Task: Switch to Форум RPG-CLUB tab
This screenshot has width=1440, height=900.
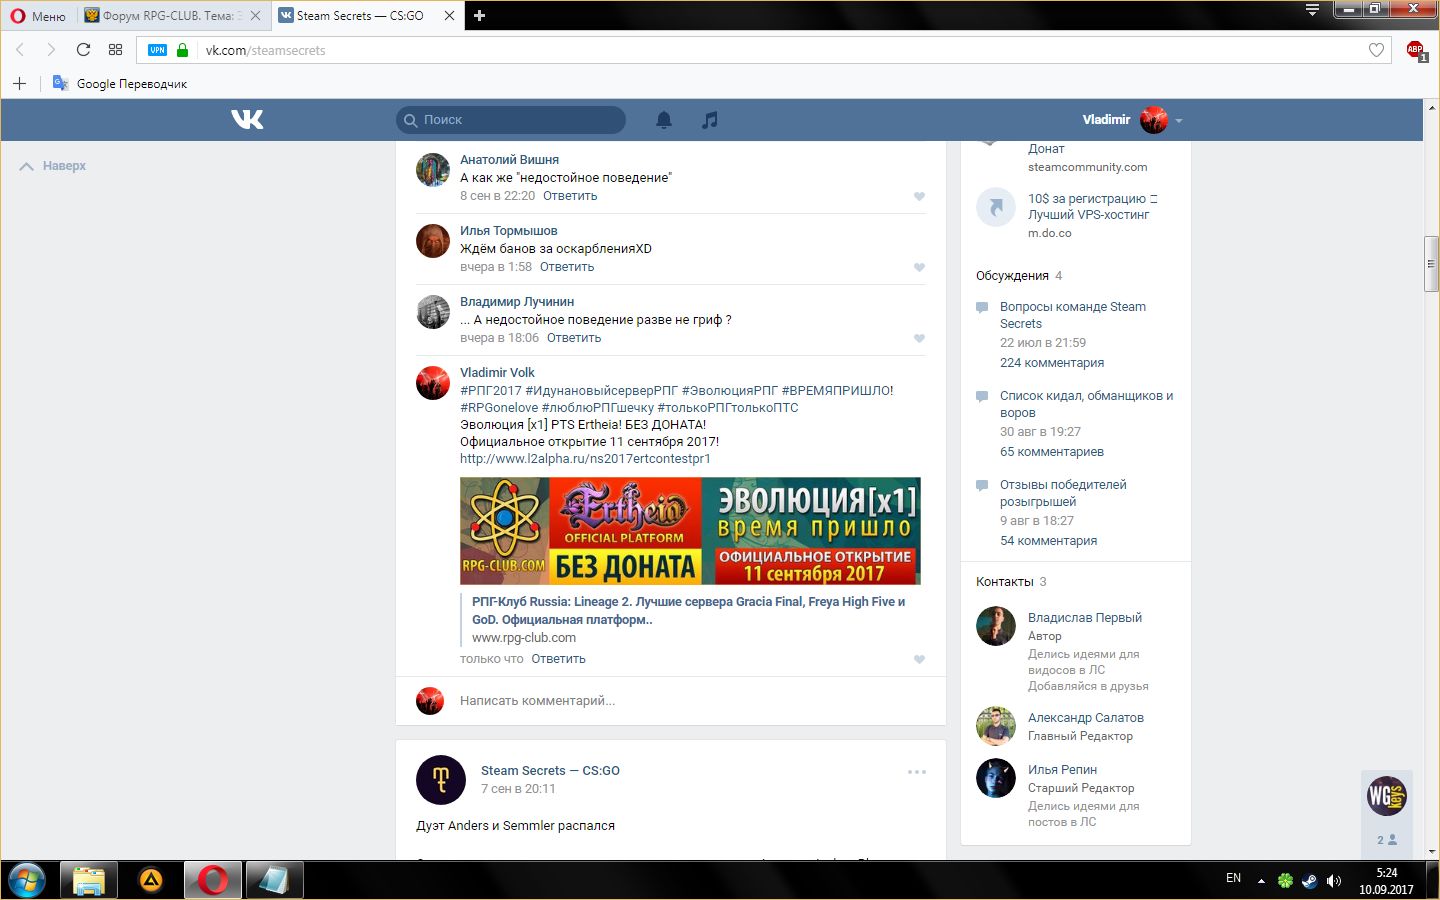Action: (x=172, y=15)
